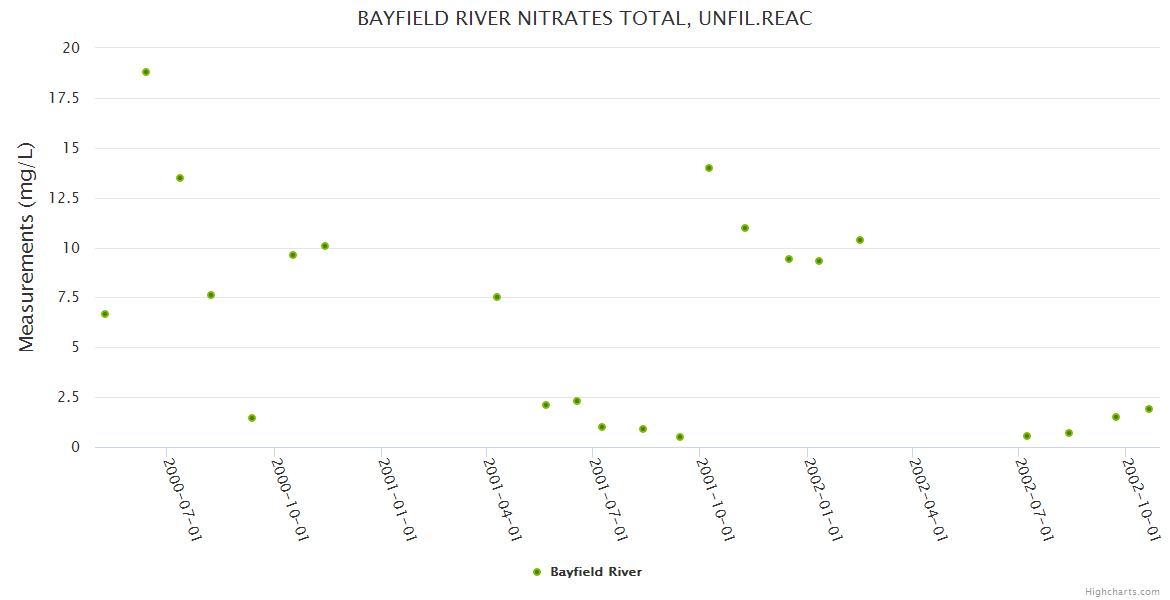Image resolution: width=1170 pixels, height=600 pixels.
Task: Click the data point just above 10 near 2000-10-01
Action: pyautogui.click(x=325, y=246)
